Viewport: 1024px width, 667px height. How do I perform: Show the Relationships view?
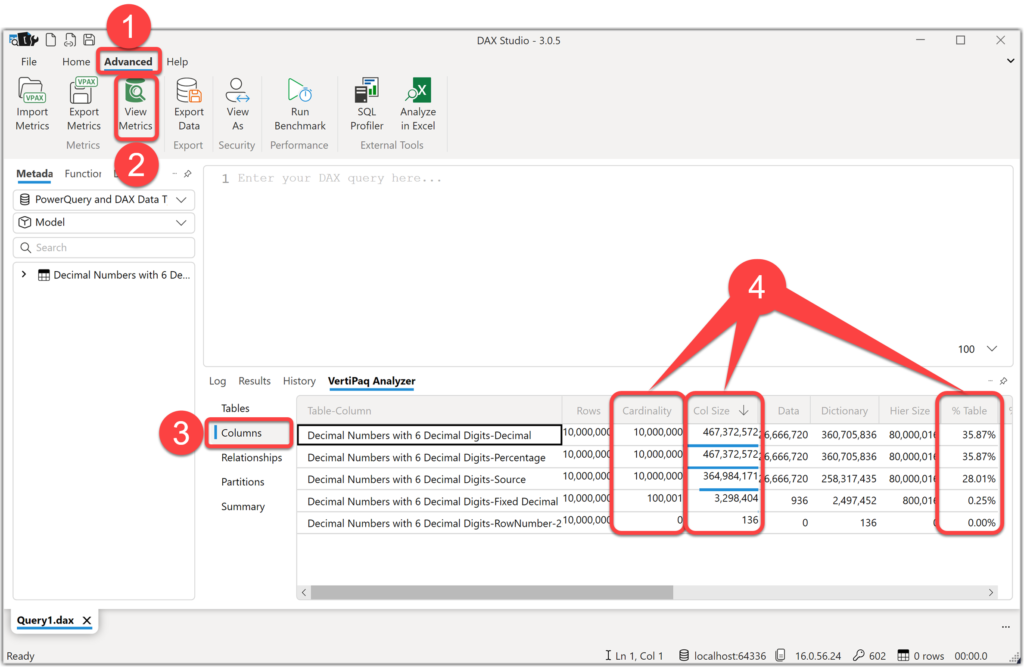point(251,457)
